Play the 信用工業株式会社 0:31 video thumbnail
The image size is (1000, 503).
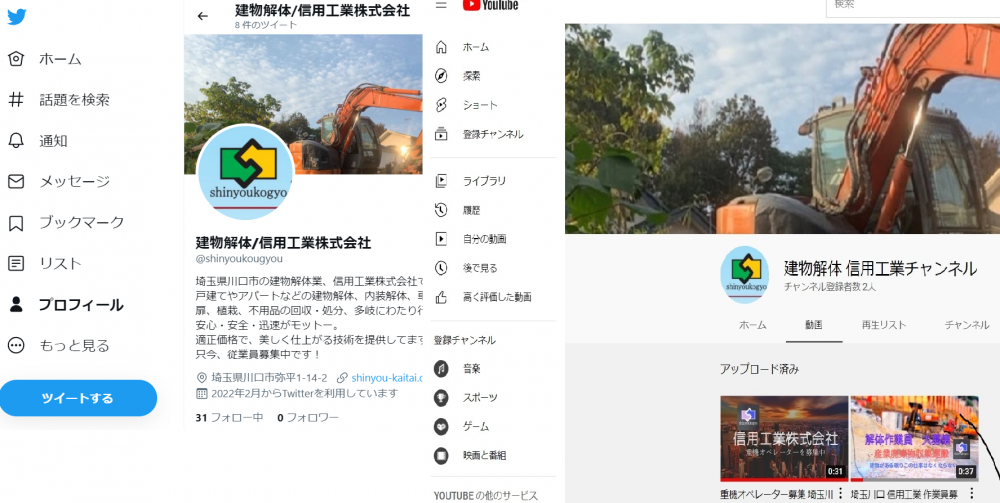(784, 438)
